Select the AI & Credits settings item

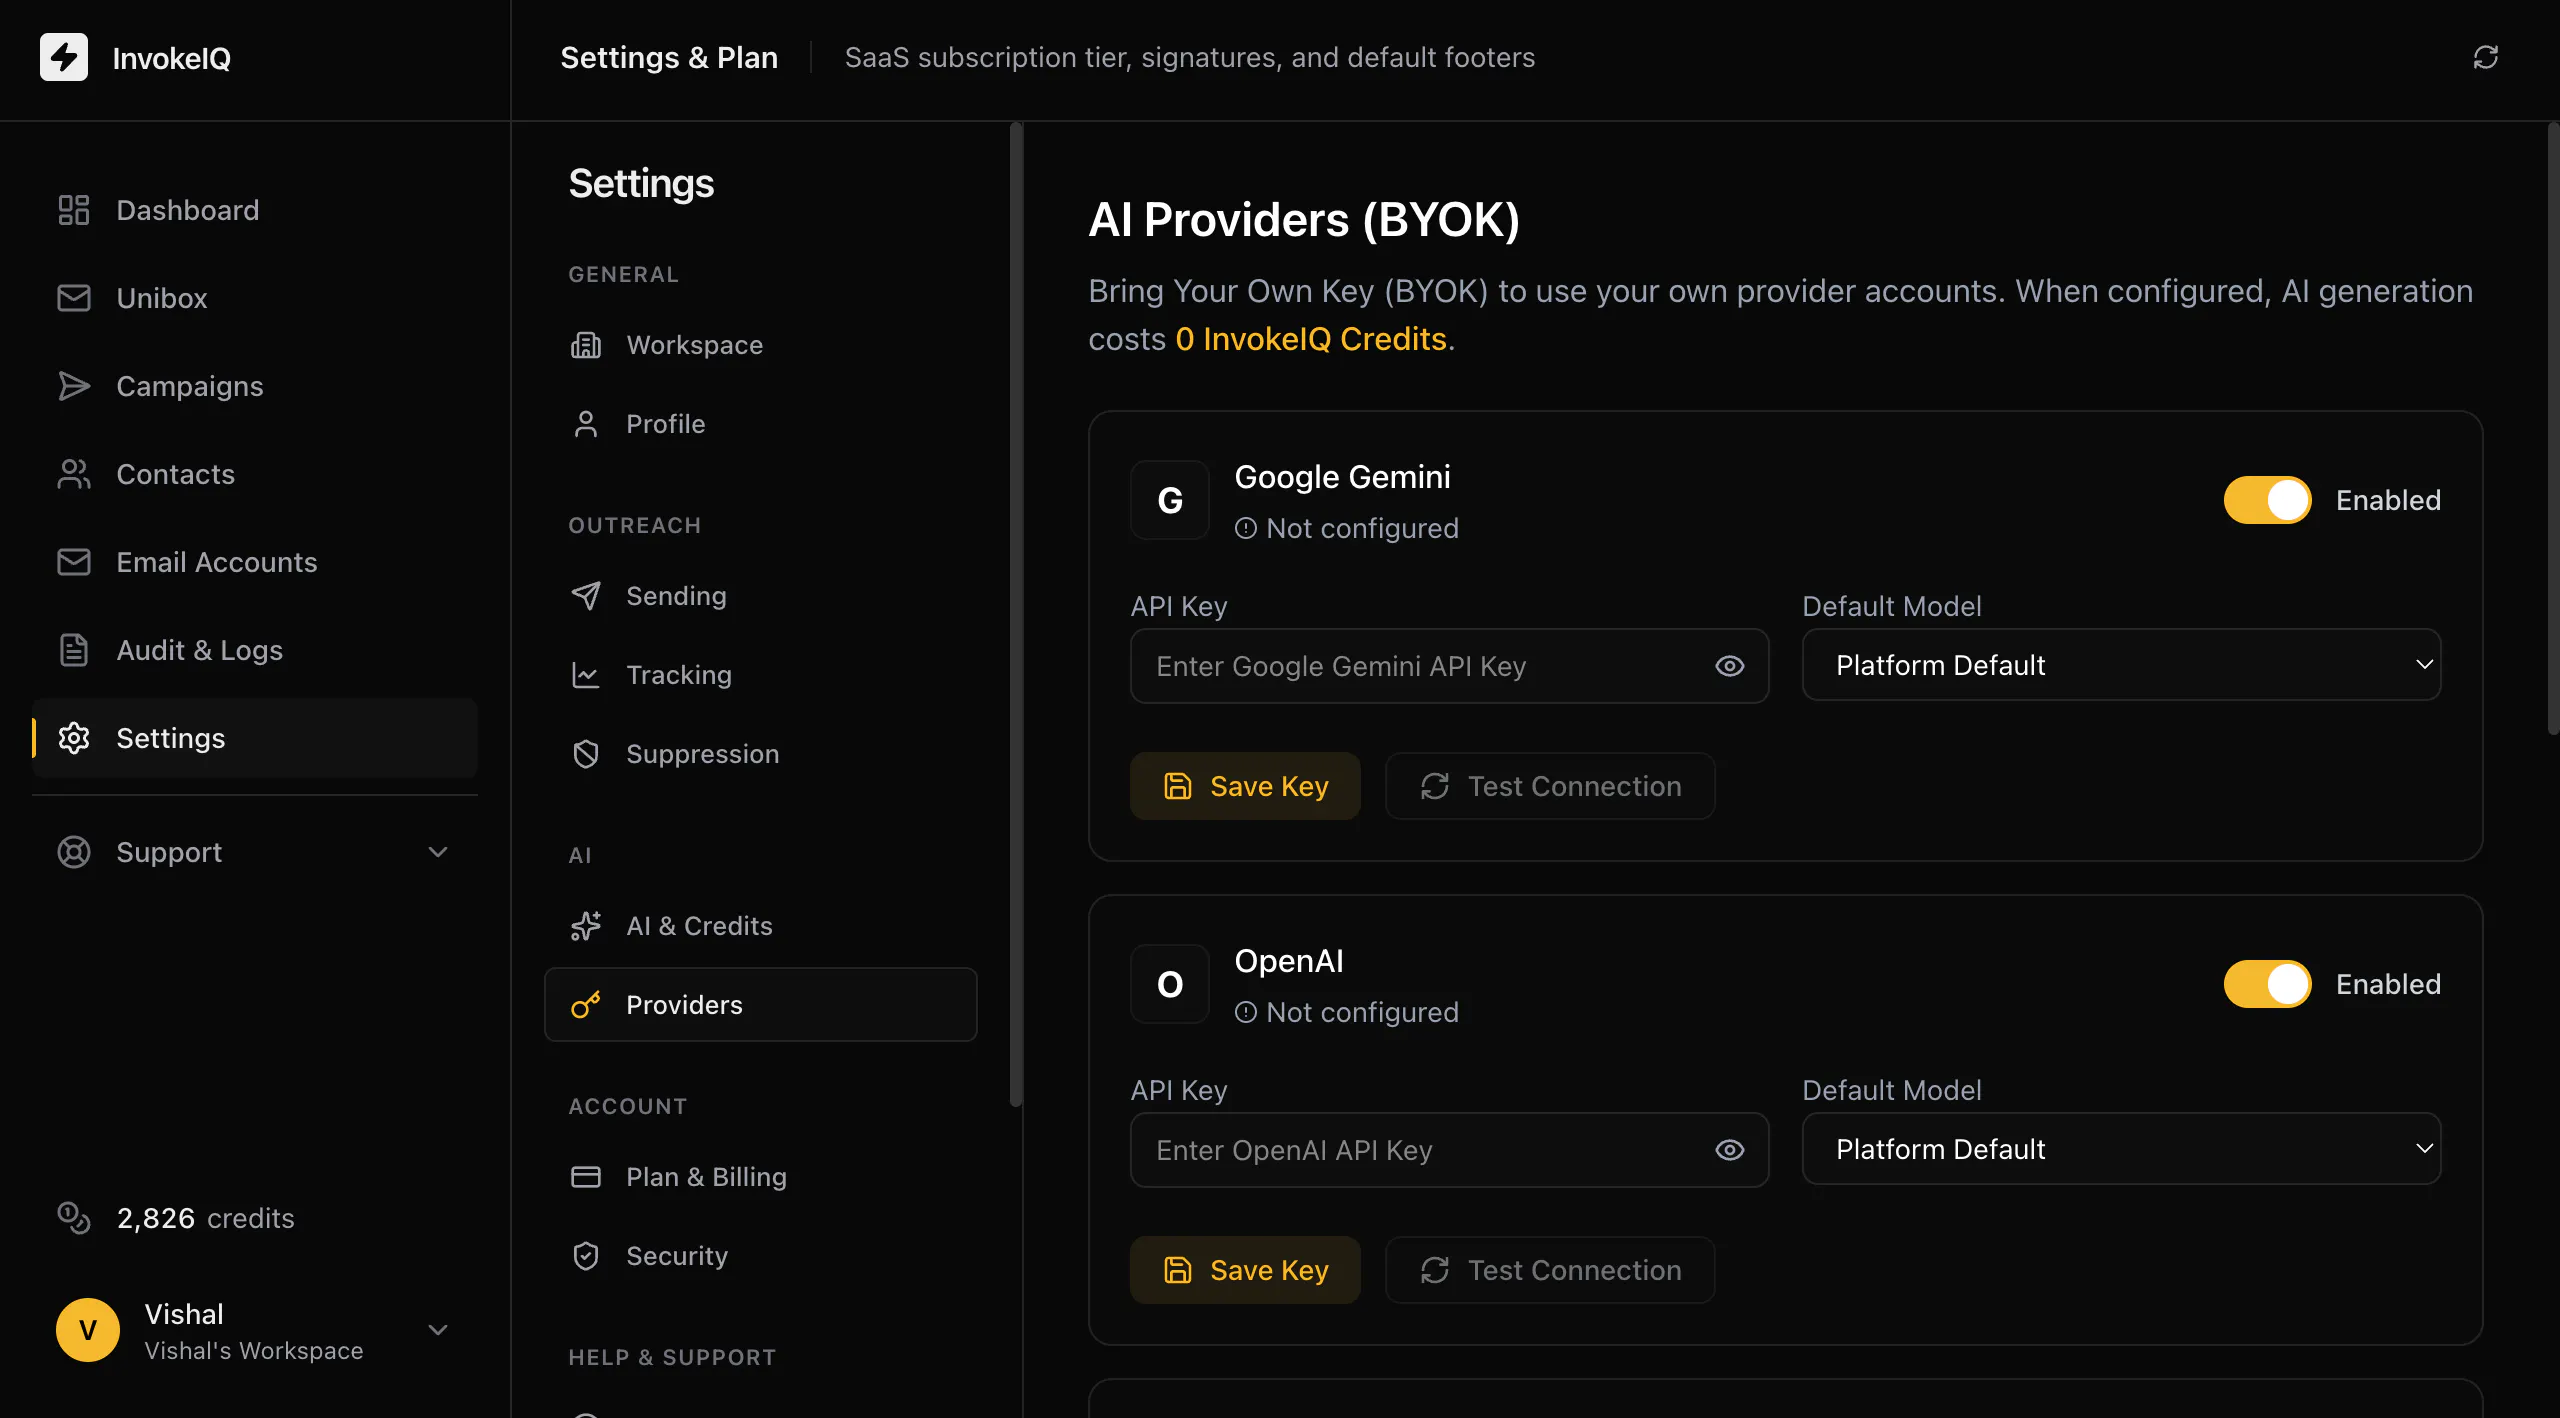(x=761, y=926)
